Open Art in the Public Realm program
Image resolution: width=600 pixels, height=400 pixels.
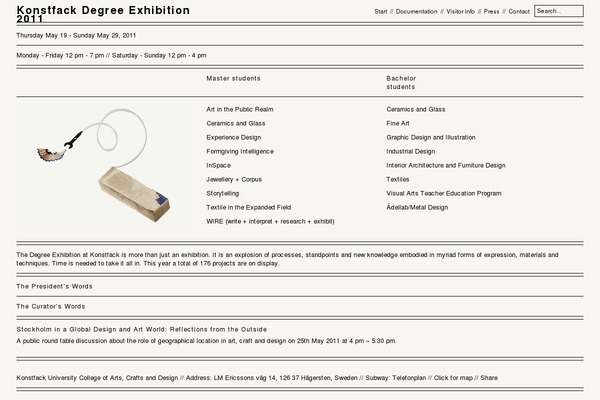pos(240,109)
